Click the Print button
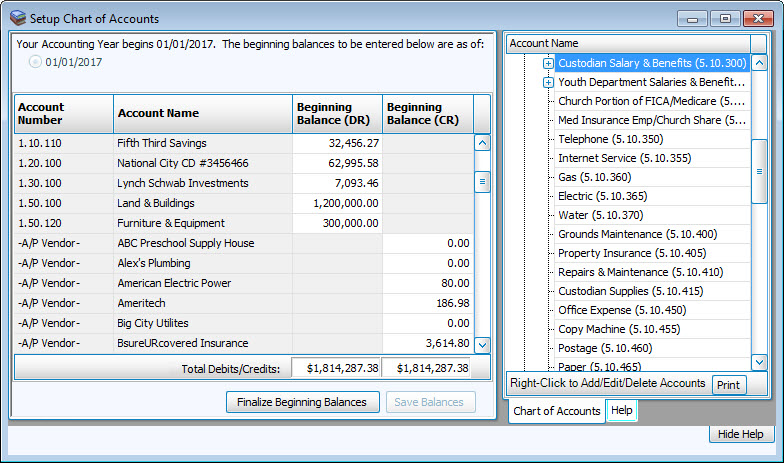Image resolution: width=784 pixels, height=463 pixels. point(729,384)
